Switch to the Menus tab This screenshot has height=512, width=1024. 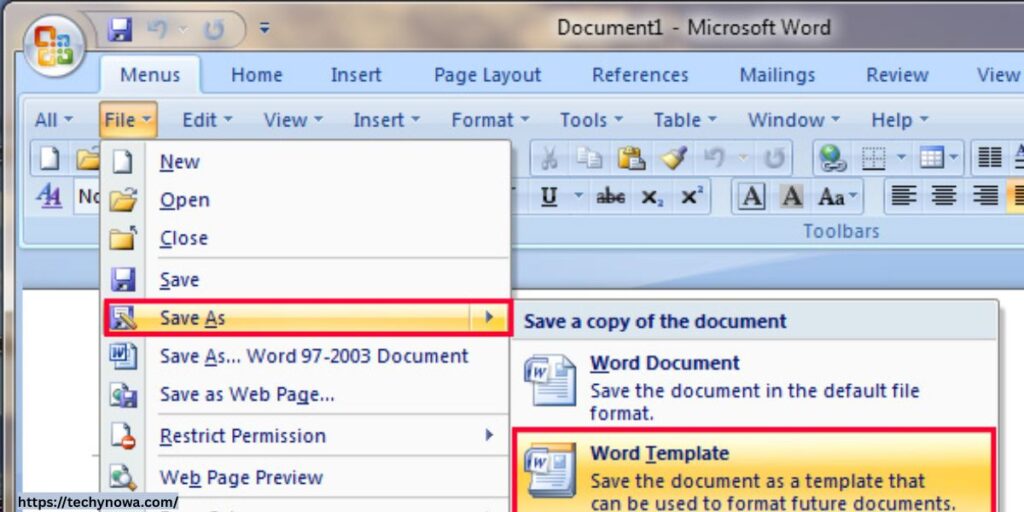coord(150,75)
